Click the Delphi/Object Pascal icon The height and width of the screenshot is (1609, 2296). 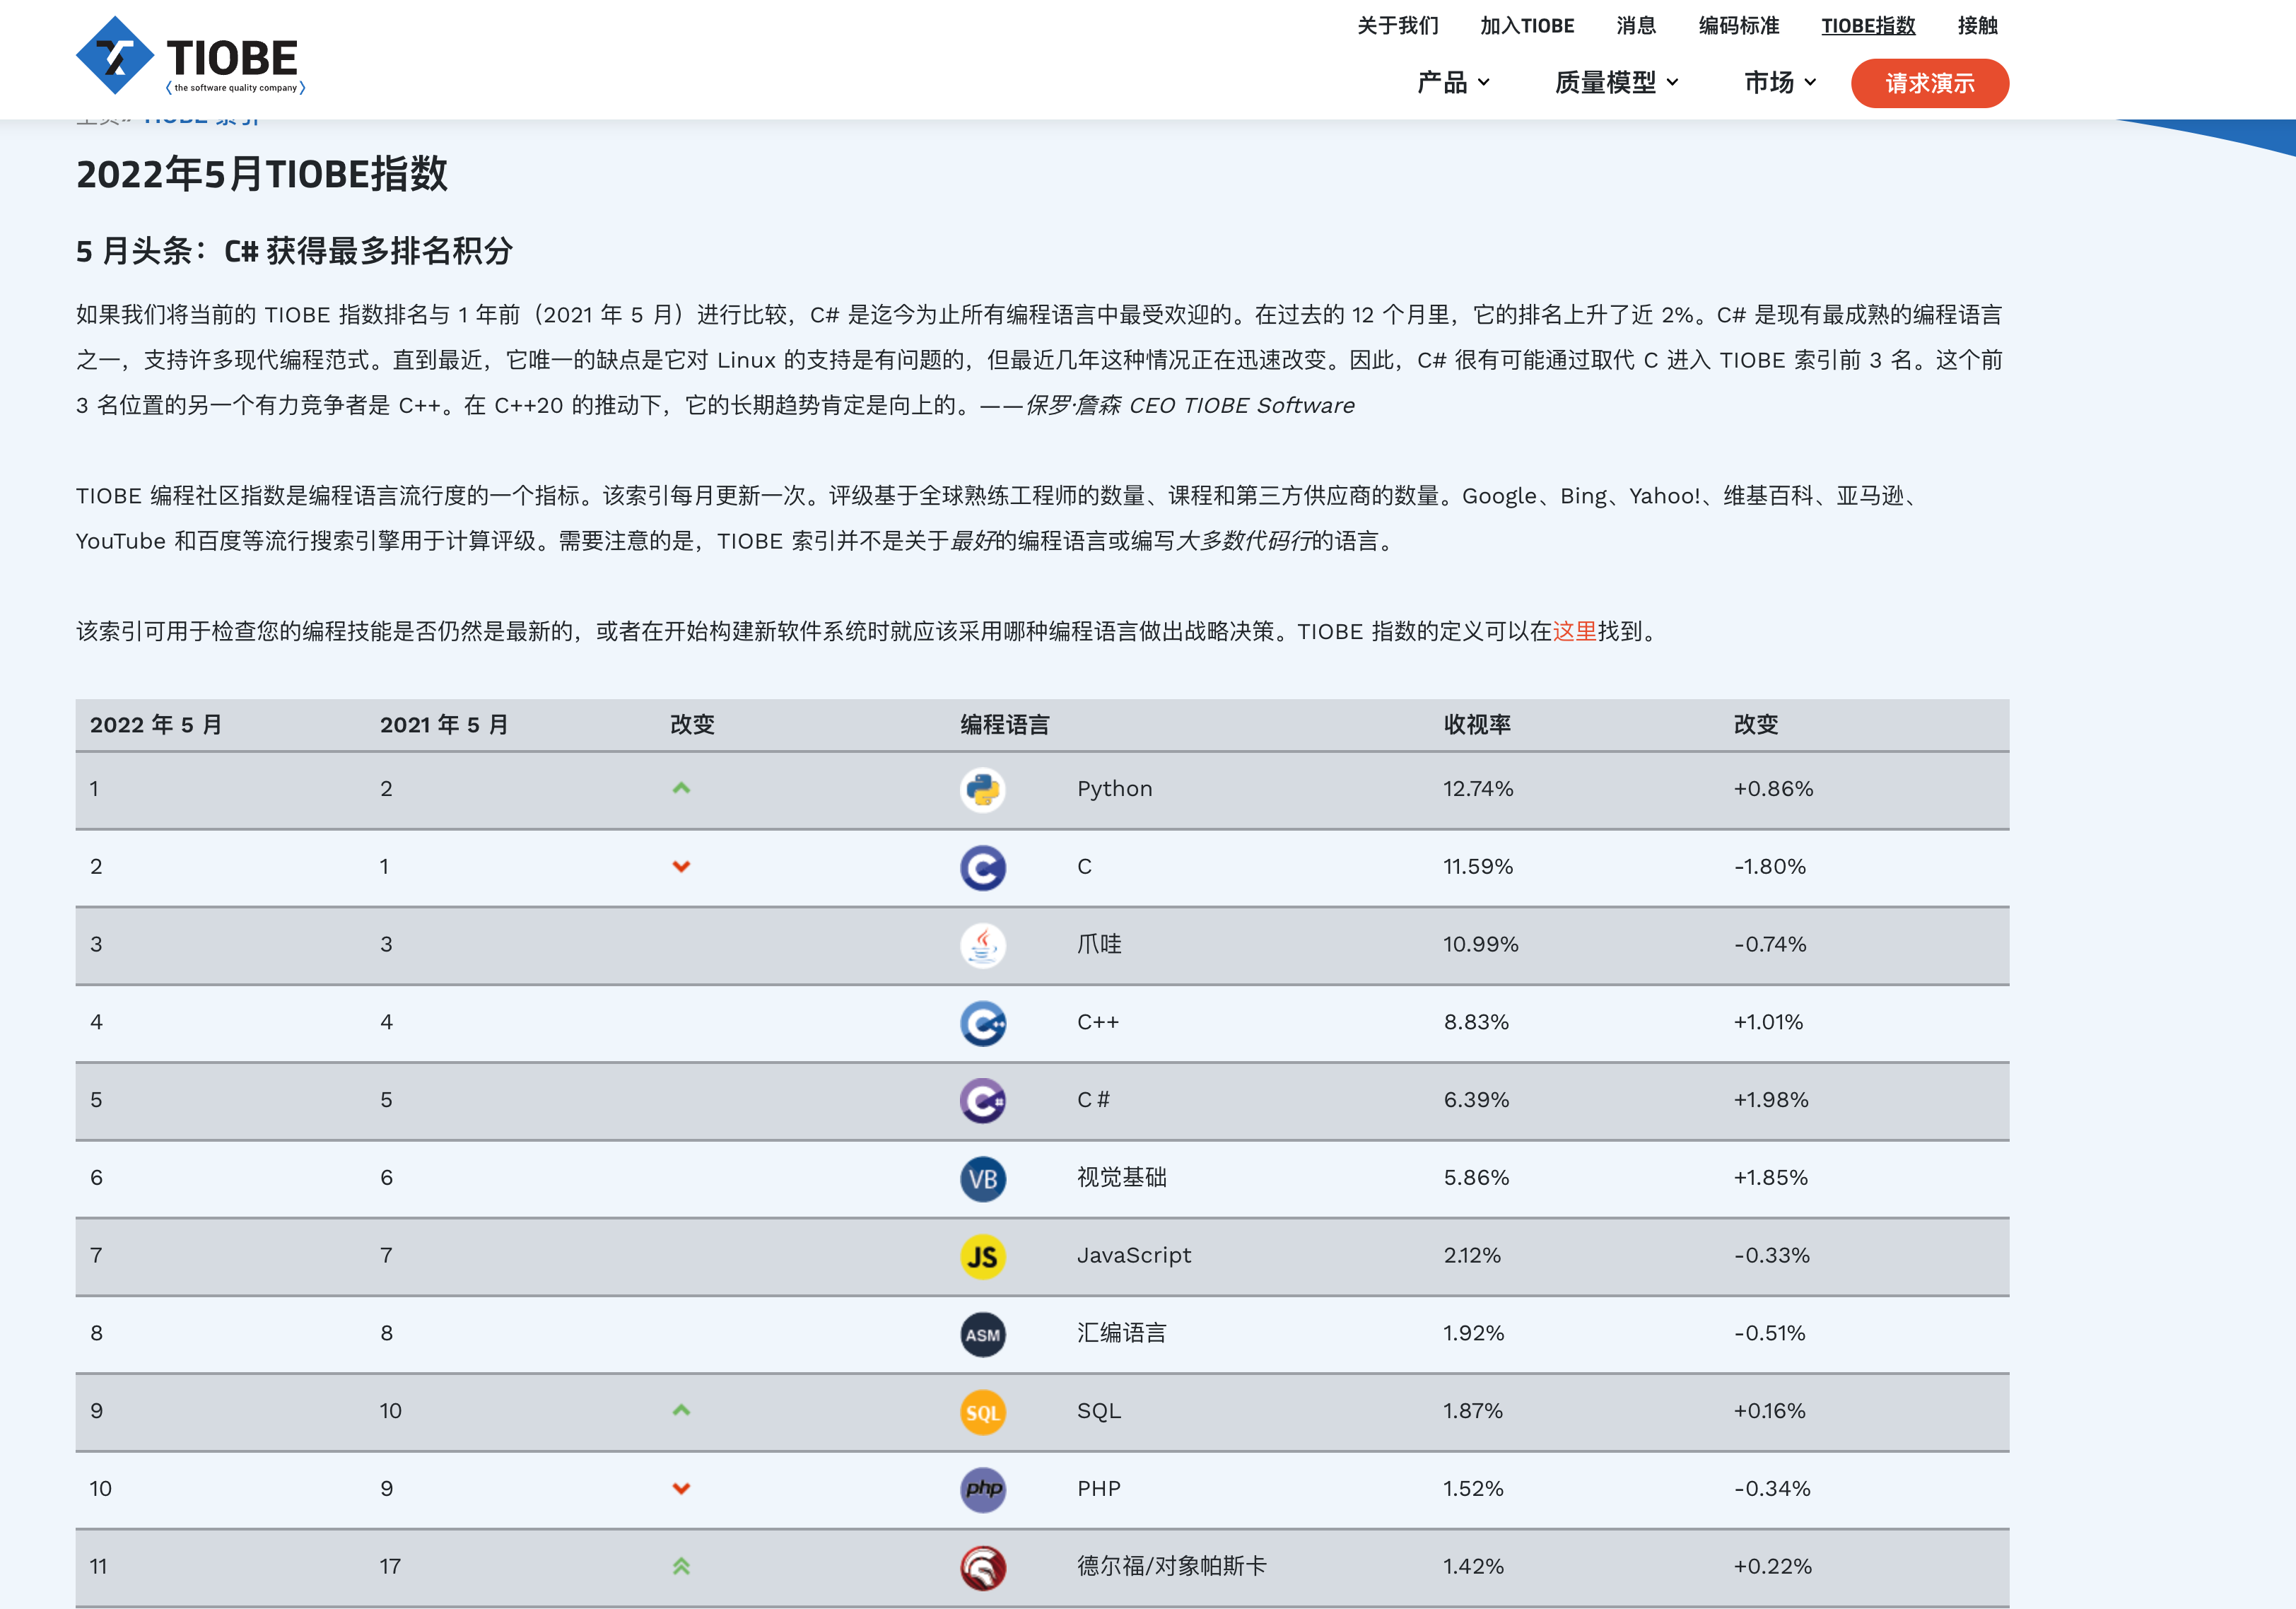pos(982,1567)
